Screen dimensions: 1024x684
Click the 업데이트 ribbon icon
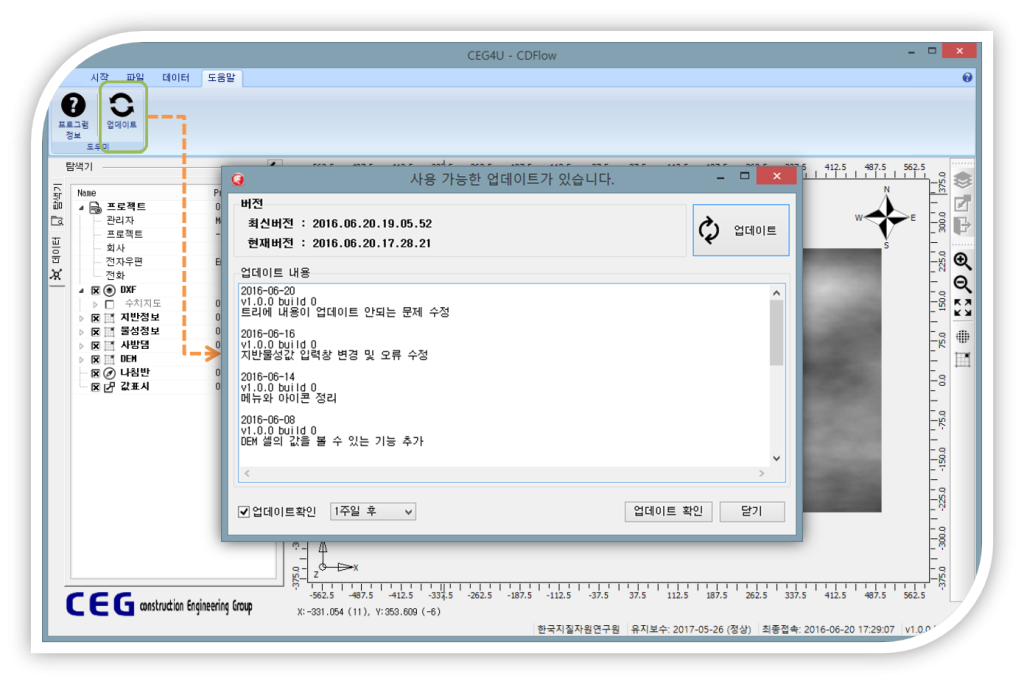(121, 106)
